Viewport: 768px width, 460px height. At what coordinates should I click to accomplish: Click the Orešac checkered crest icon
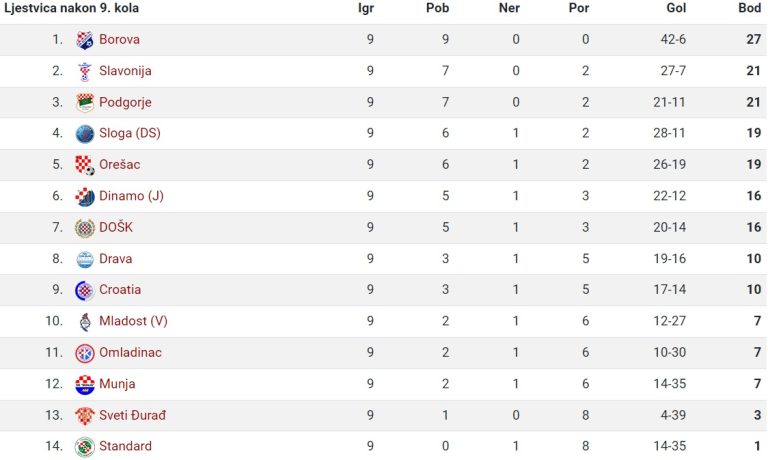tap(85, 165)
